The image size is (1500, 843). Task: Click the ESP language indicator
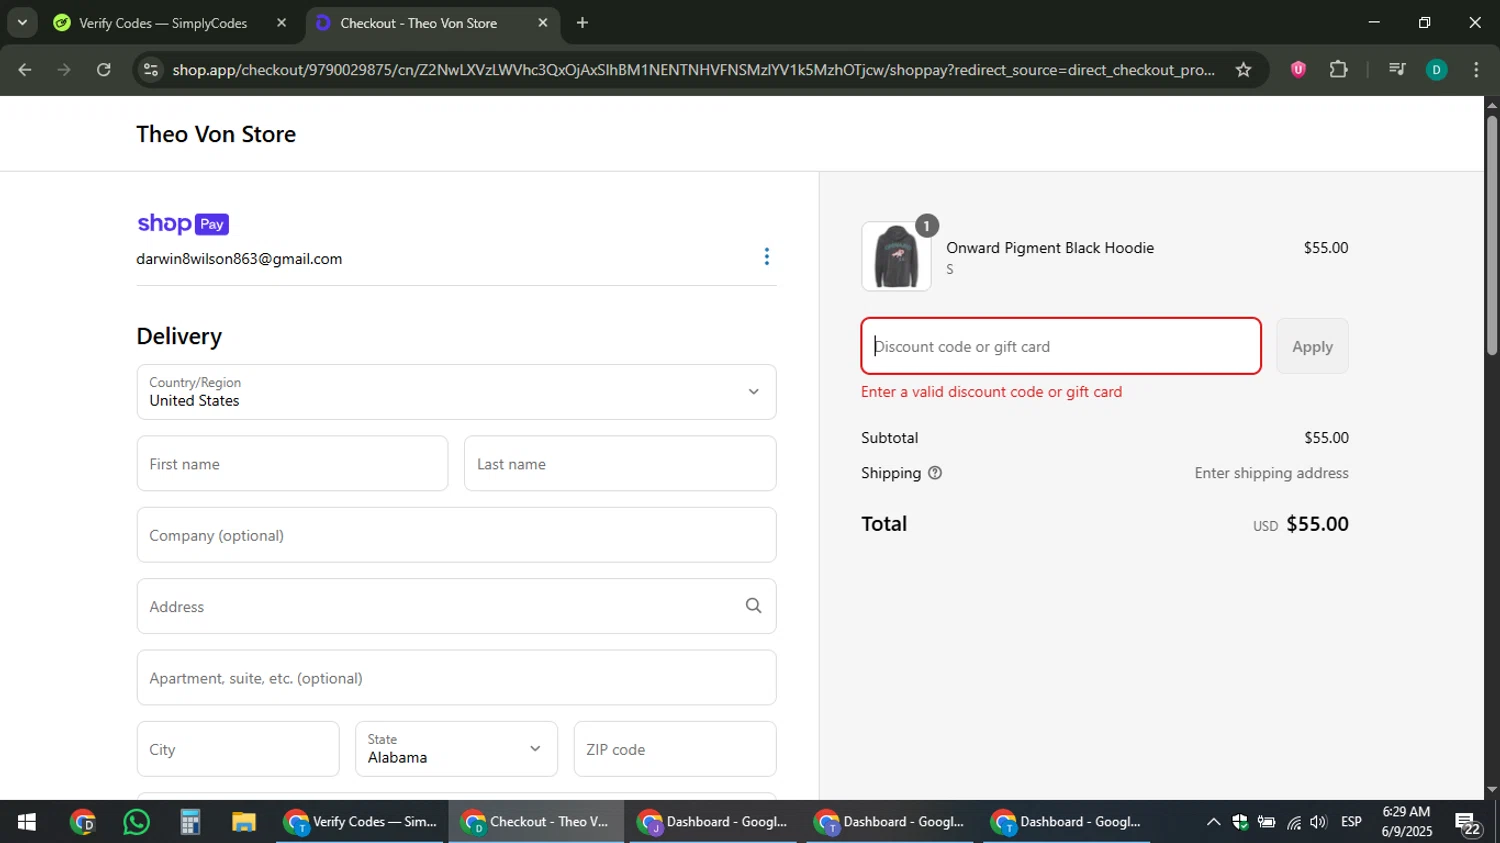pos(1351,822)
